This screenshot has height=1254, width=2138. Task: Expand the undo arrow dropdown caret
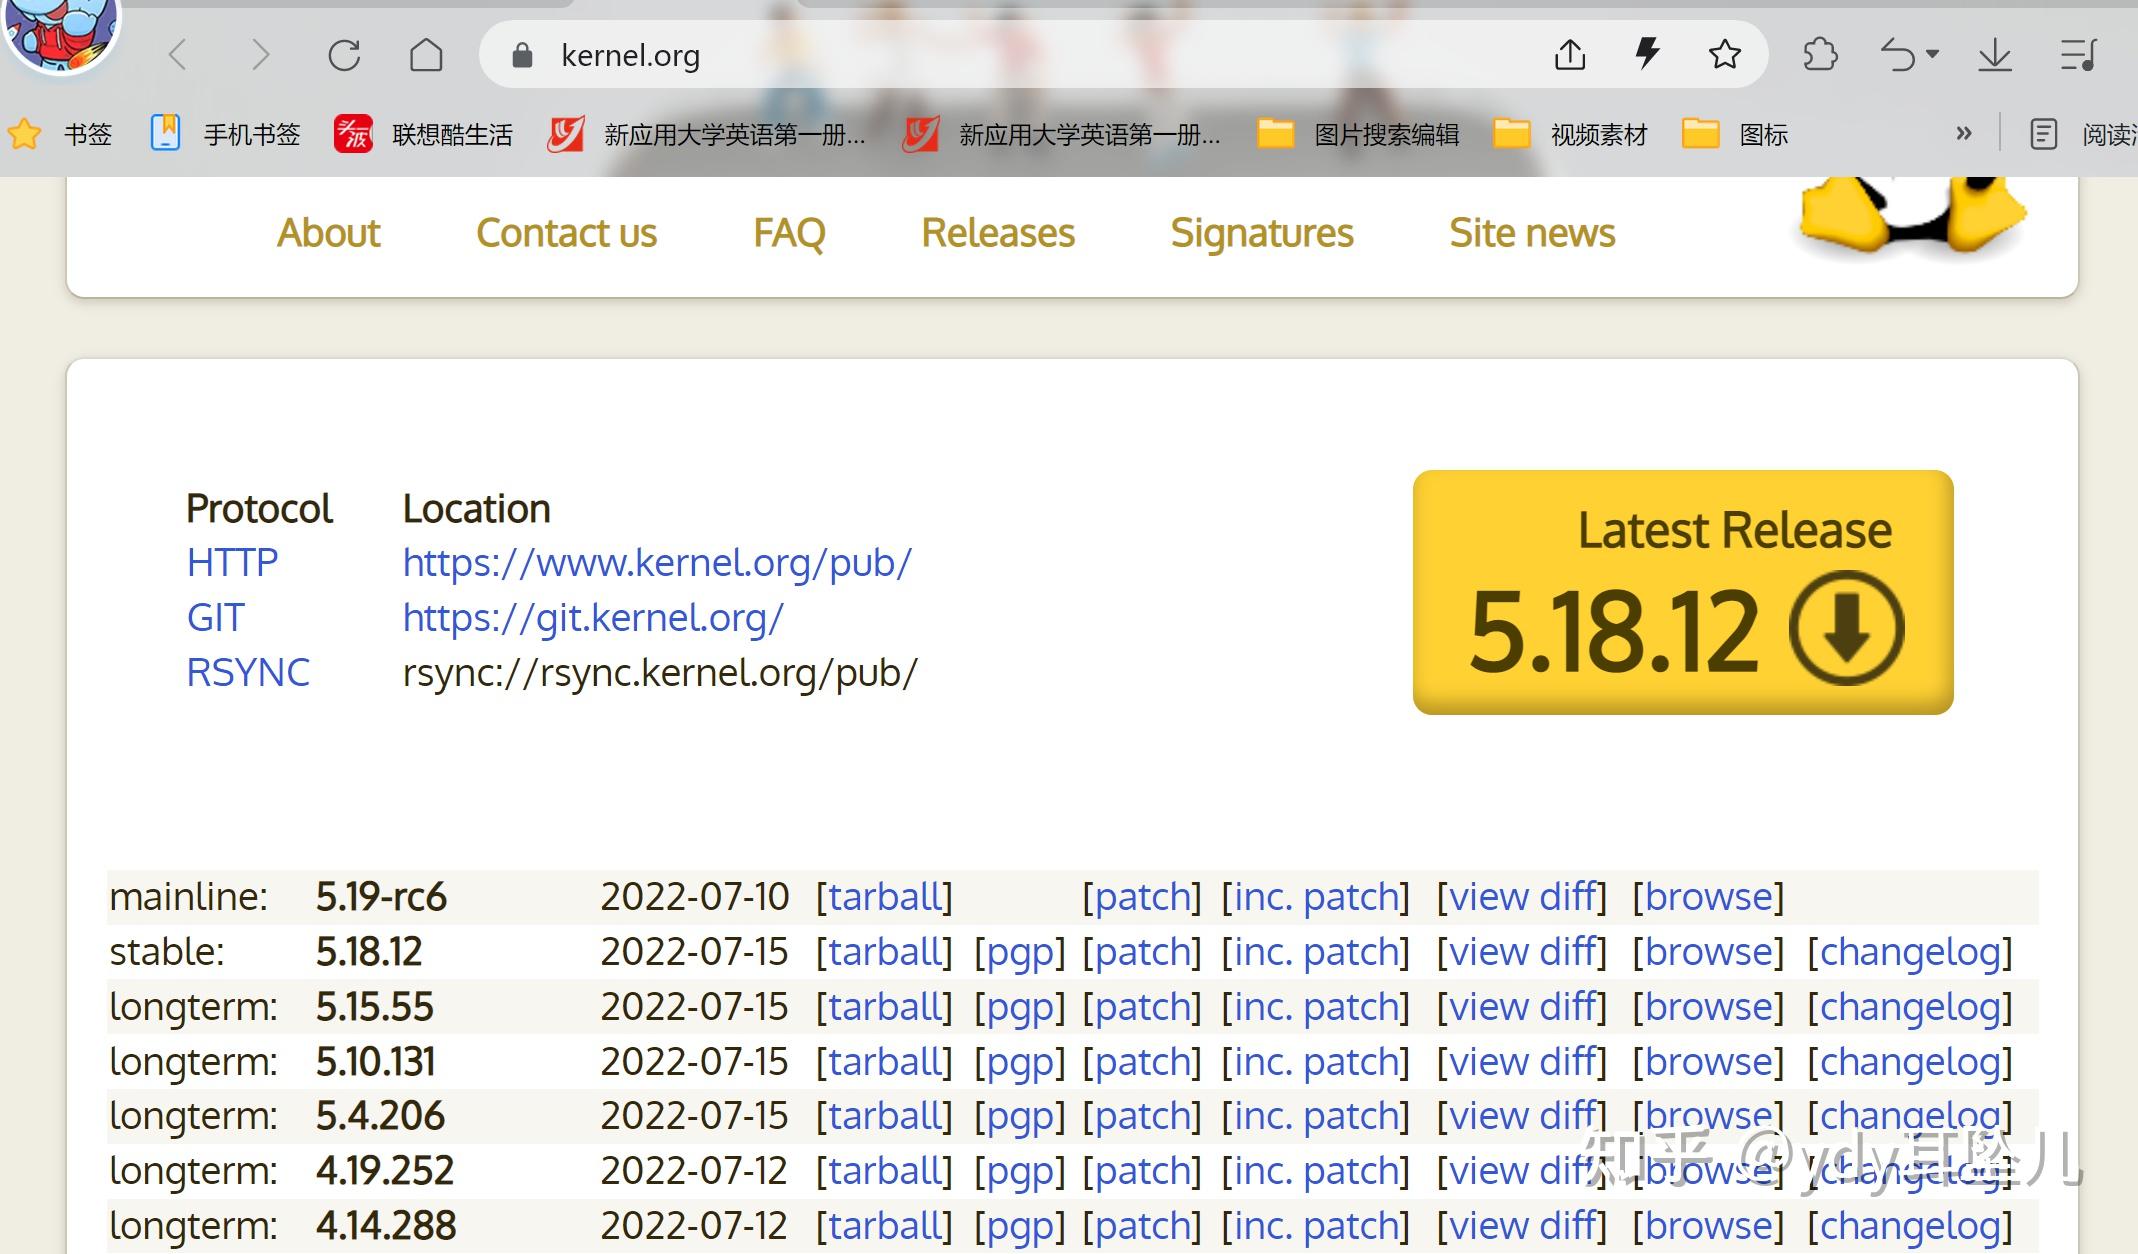(x=1932, y=54)
